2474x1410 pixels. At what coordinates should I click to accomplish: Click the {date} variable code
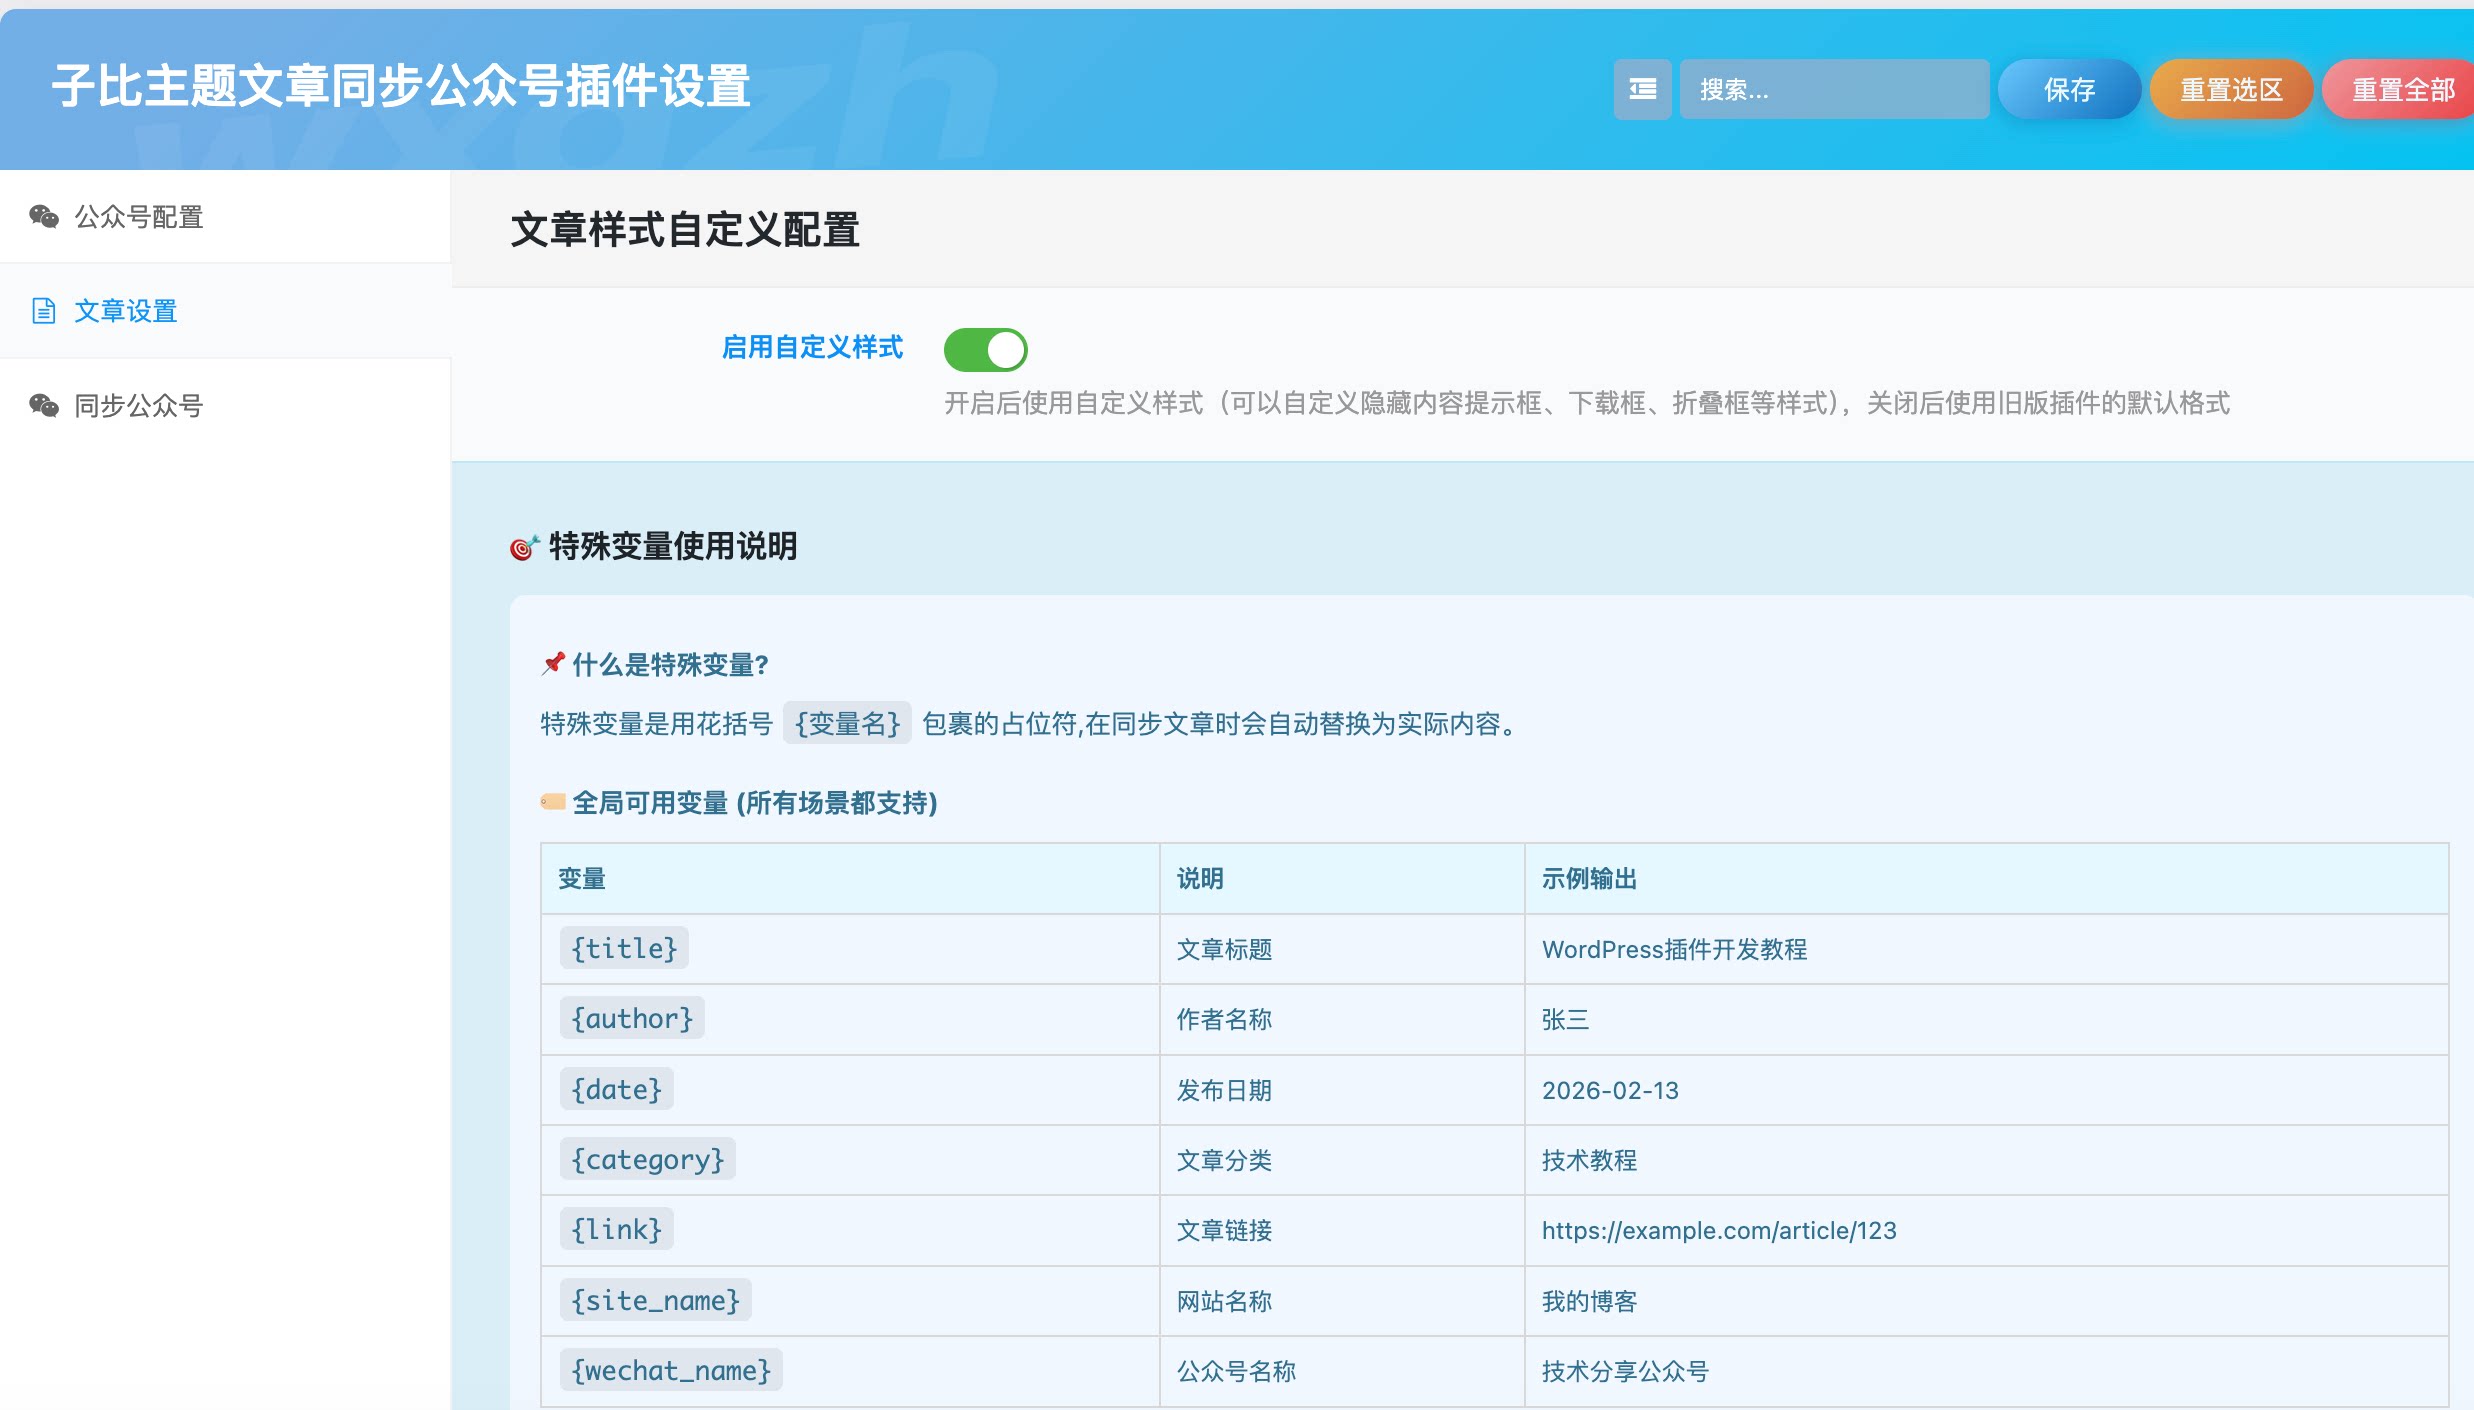pos(616,1089)
